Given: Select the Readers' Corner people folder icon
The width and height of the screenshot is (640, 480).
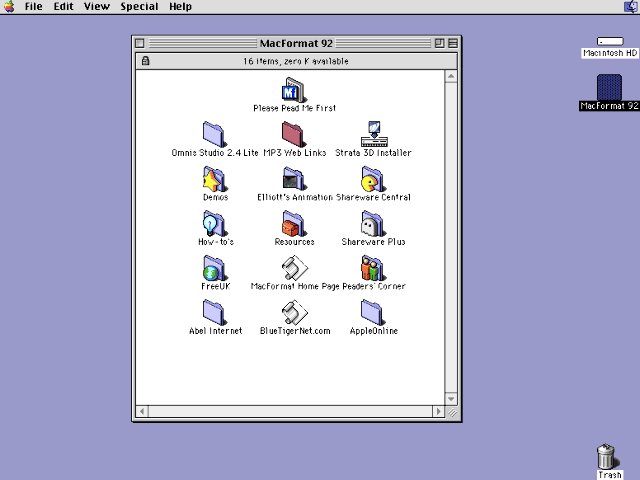Looking at the screenshot, I should click(373, 268).
